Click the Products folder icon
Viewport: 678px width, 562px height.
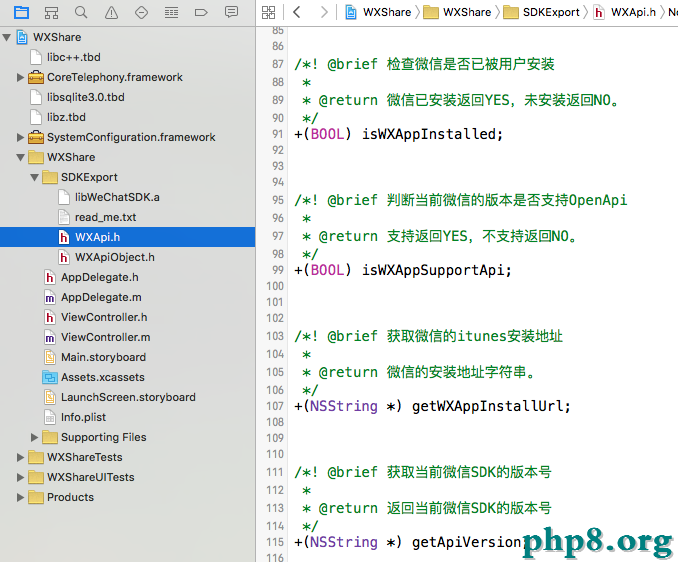pos(36,497)
